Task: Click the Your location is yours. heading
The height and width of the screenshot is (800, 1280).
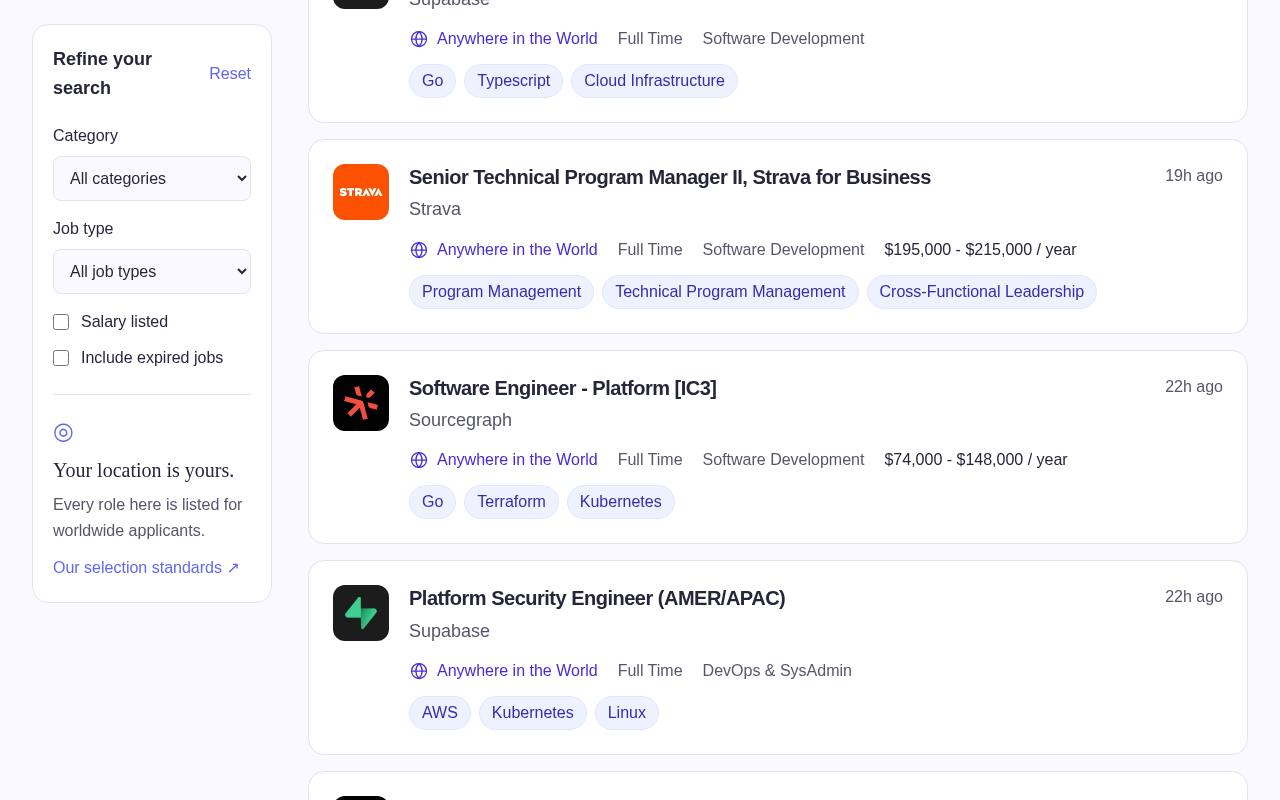Action: [x=144, y=470]
